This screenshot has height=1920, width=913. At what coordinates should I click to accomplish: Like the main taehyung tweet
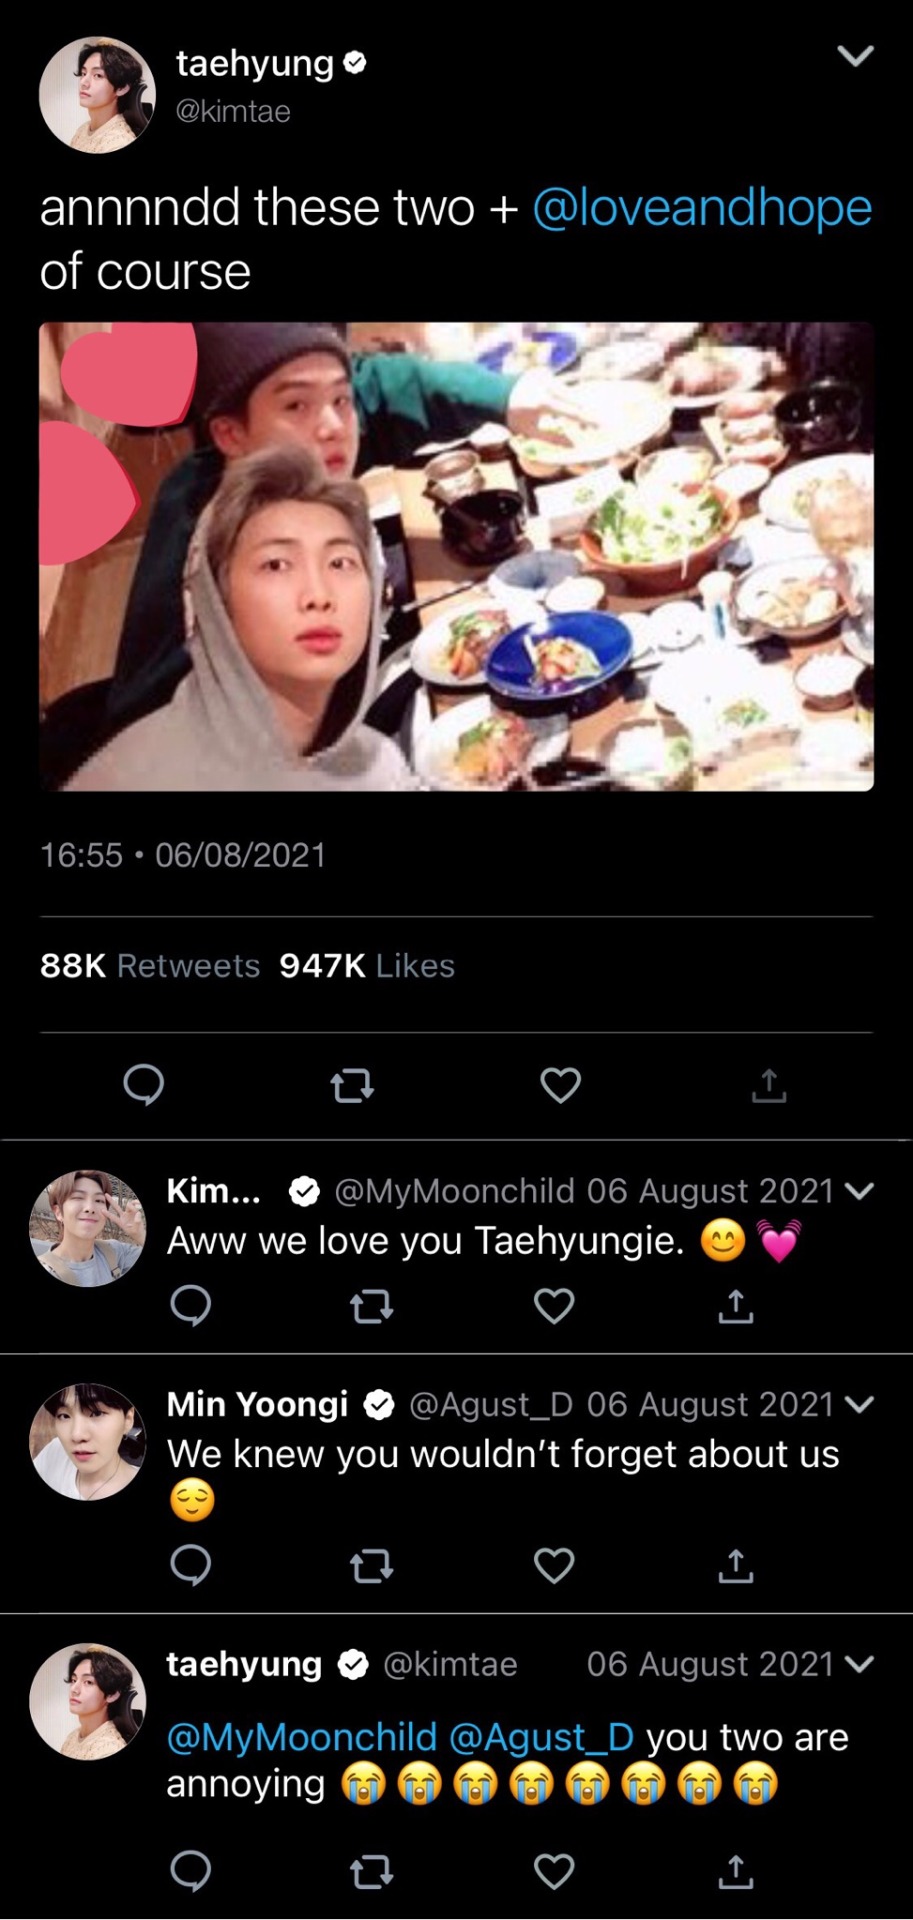560,1085
